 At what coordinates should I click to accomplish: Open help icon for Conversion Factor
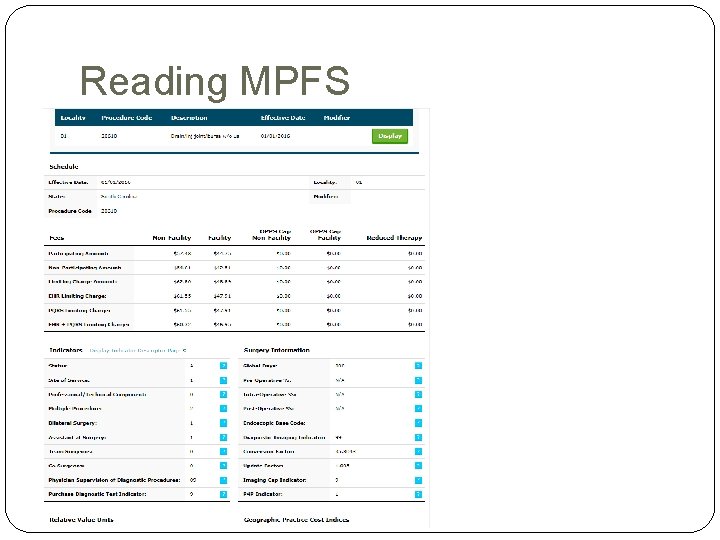point(418,451)
